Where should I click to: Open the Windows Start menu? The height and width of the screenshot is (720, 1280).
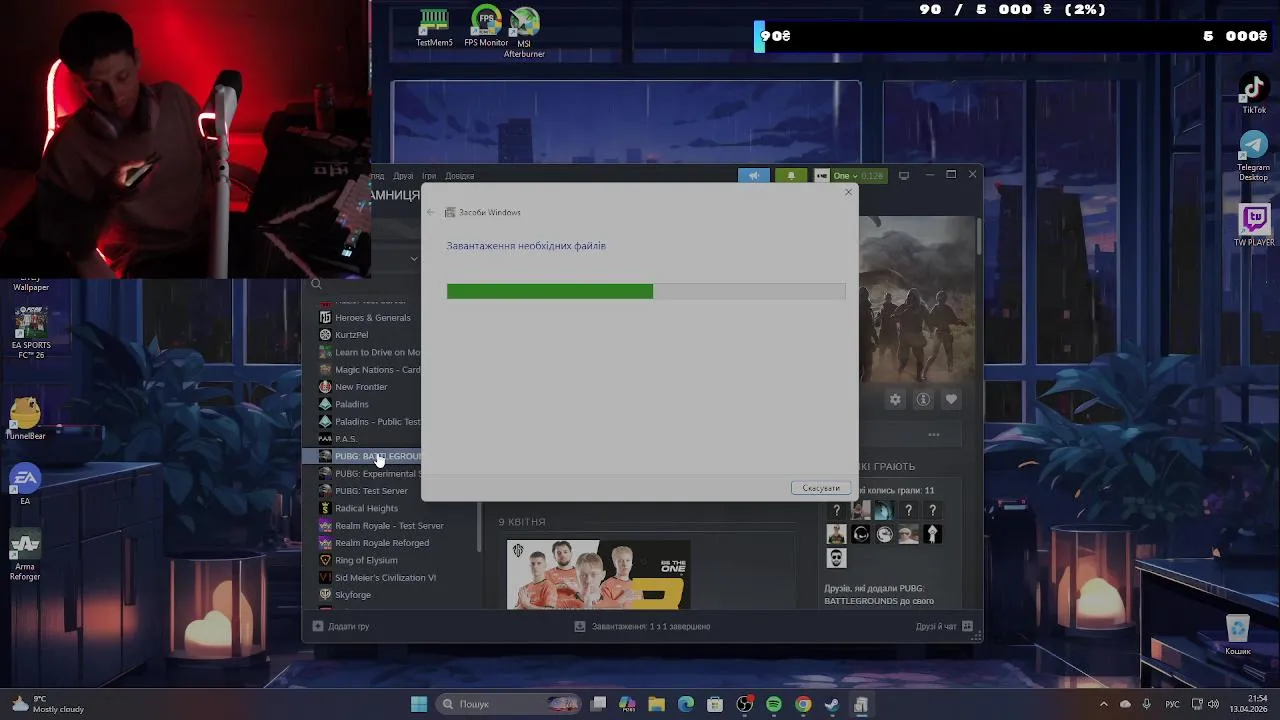[419, 704]
